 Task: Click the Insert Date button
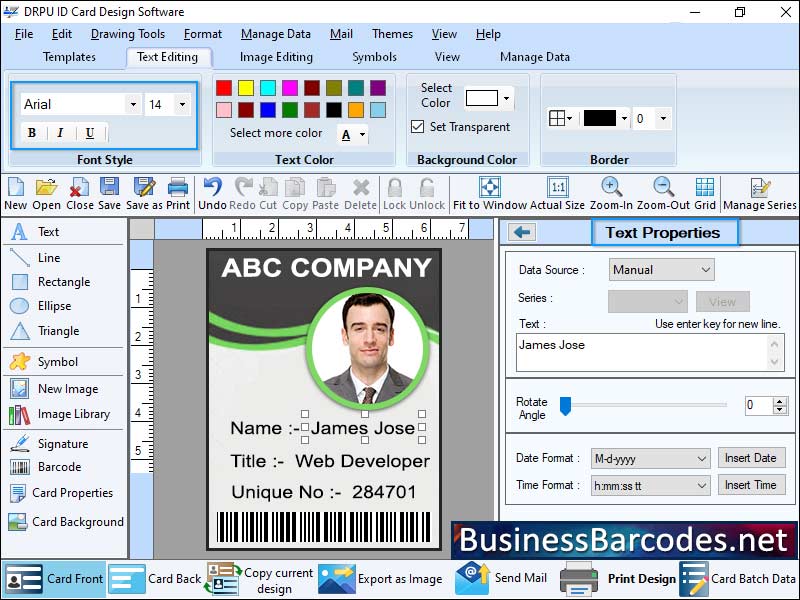click(752, 457)
